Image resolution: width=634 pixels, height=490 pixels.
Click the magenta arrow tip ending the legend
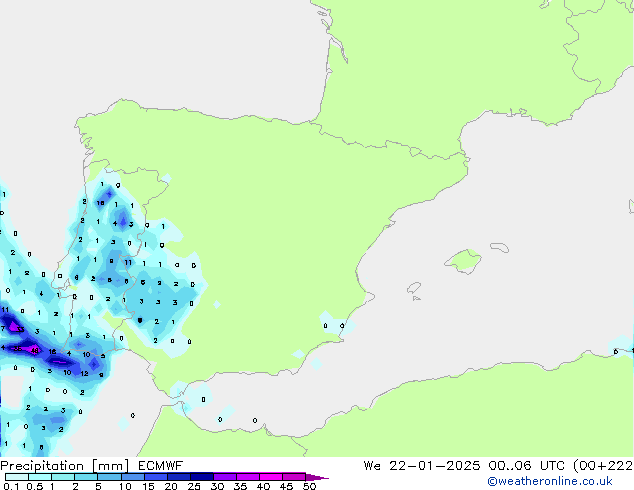323,478
